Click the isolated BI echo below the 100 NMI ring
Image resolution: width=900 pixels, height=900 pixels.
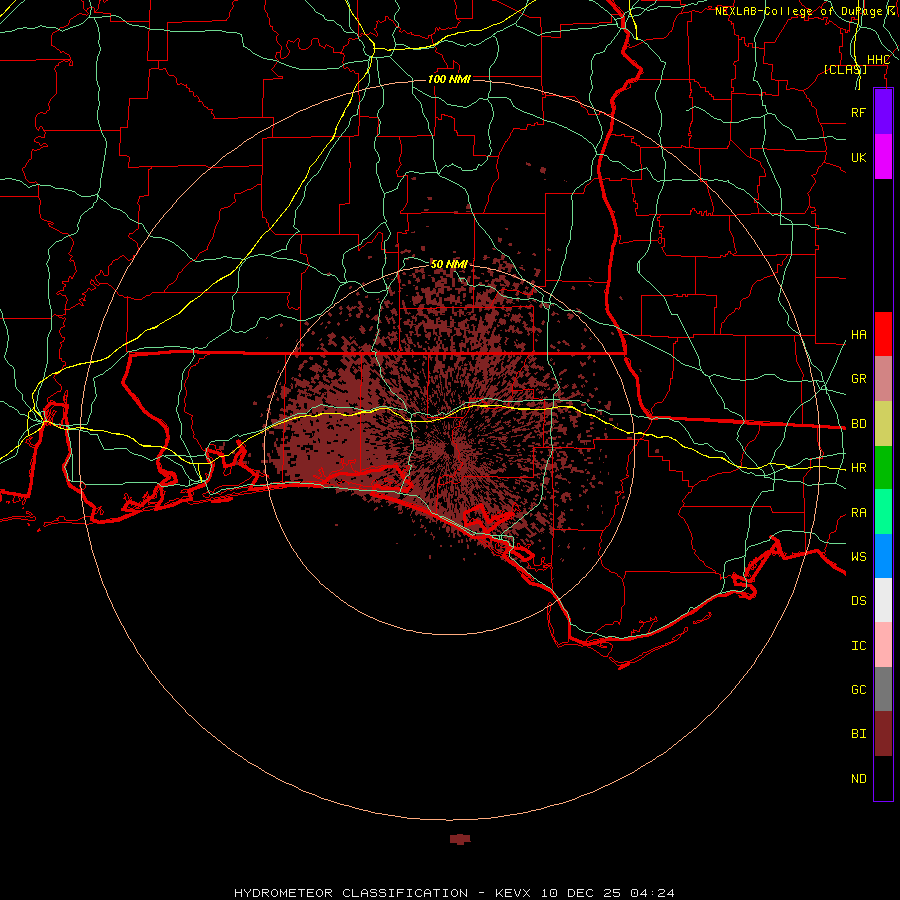pos(460,839)
